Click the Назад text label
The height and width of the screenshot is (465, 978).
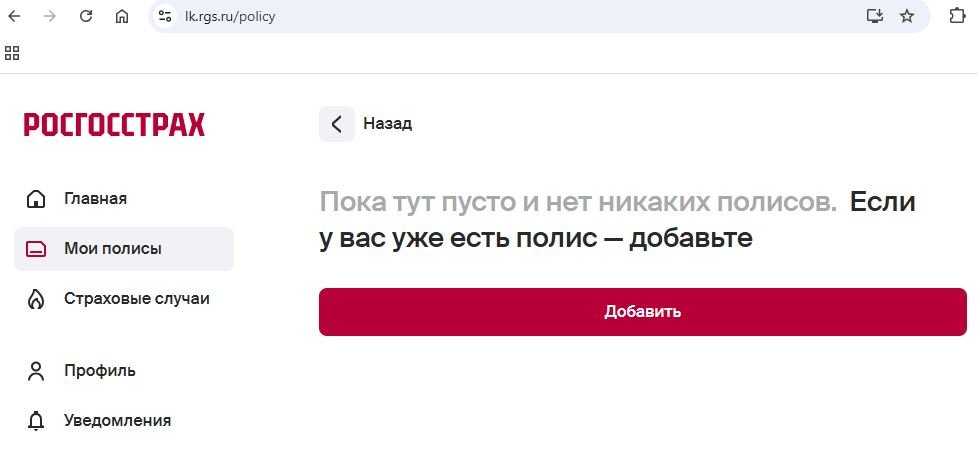tap(387, 124)
